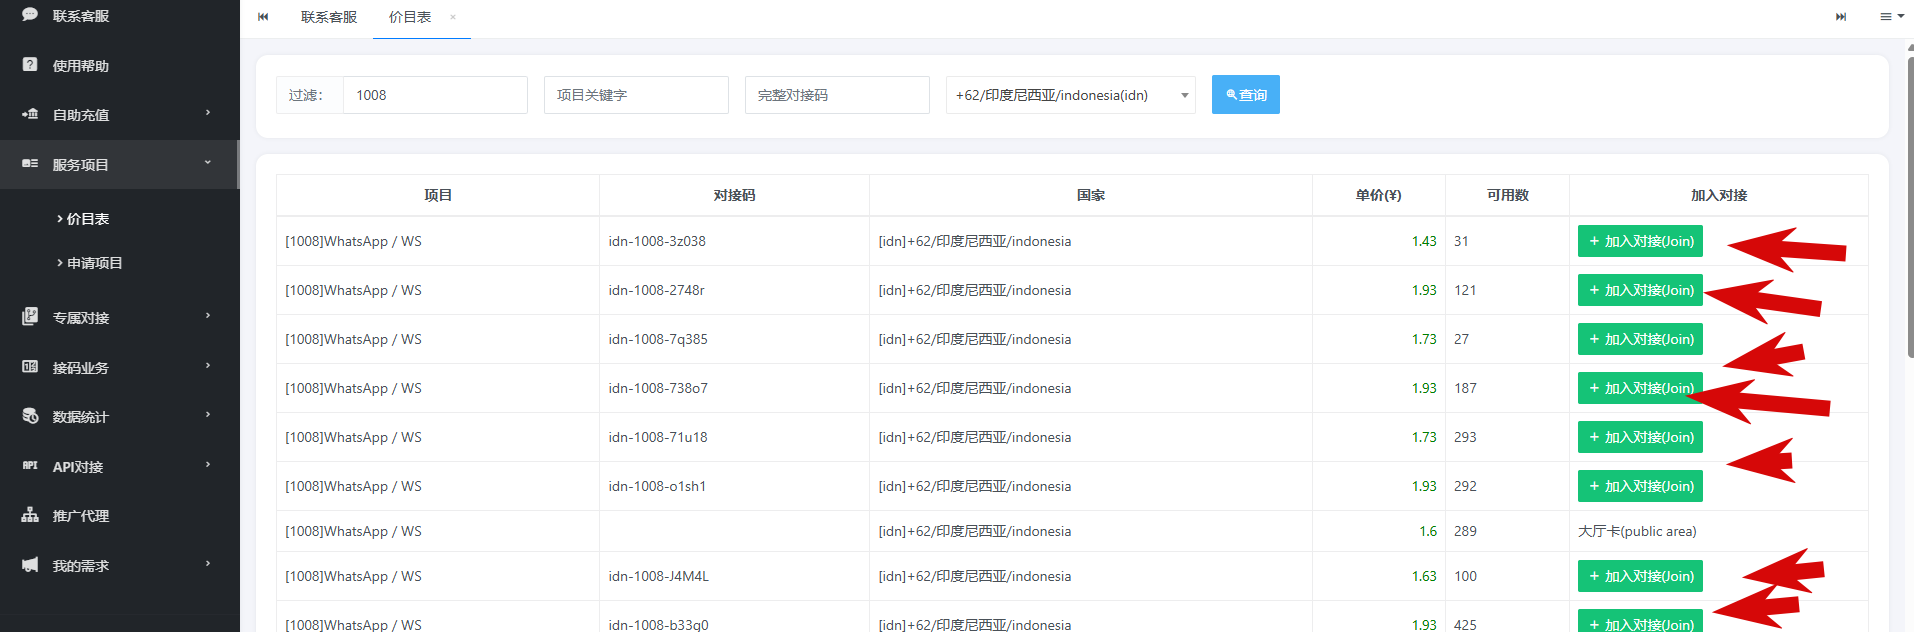Join the idn-1008-2748r row

[x=1640, y=290]
